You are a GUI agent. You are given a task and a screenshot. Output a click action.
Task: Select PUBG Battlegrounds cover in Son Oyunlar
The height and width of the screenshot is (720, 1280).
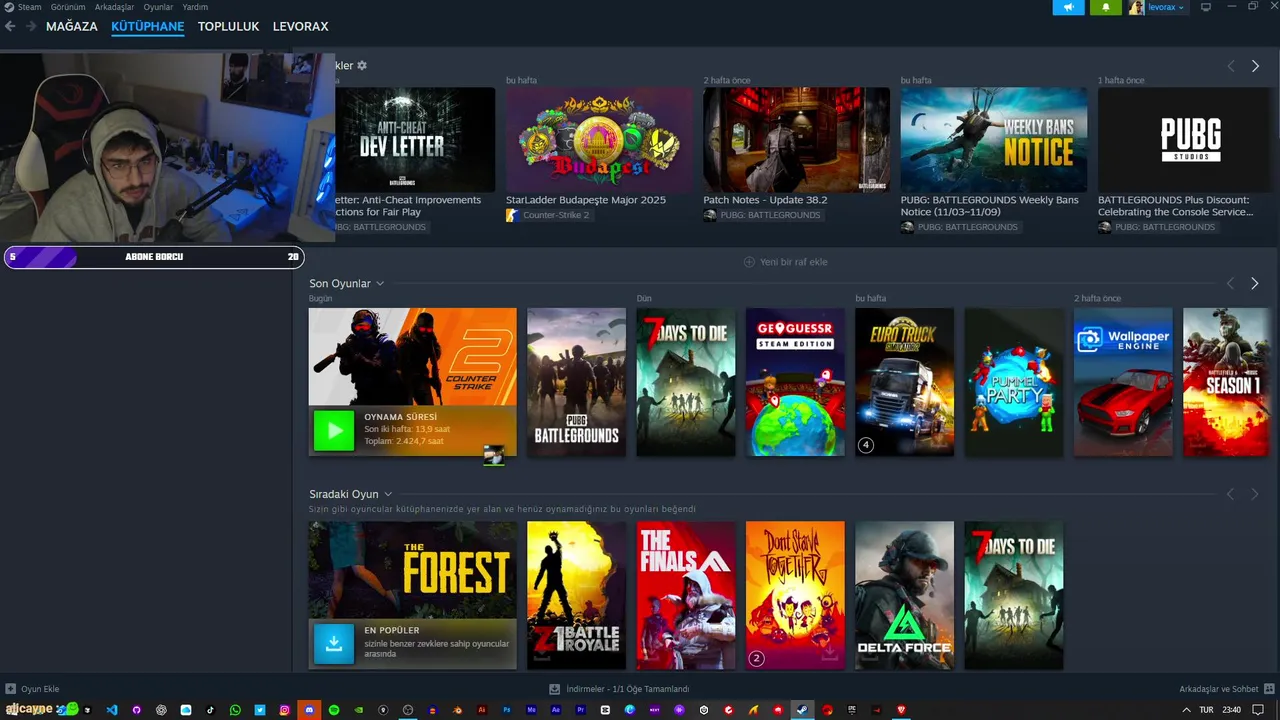(576, 382)
